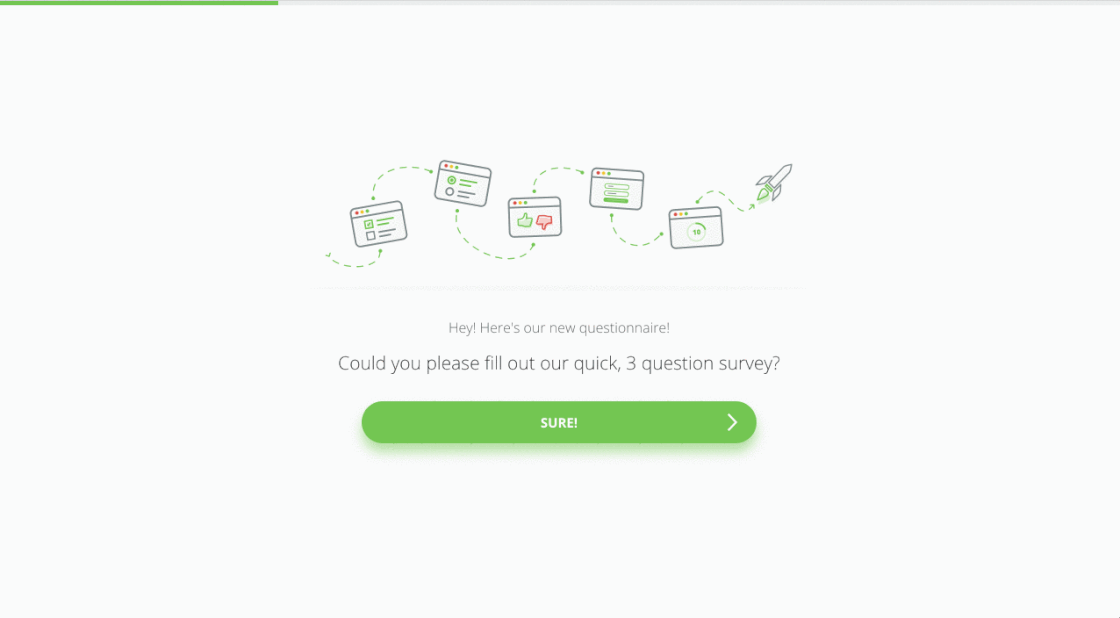
Task: Click the right chevron arrow on the SURE! button
Action: (x=732, y=422)
